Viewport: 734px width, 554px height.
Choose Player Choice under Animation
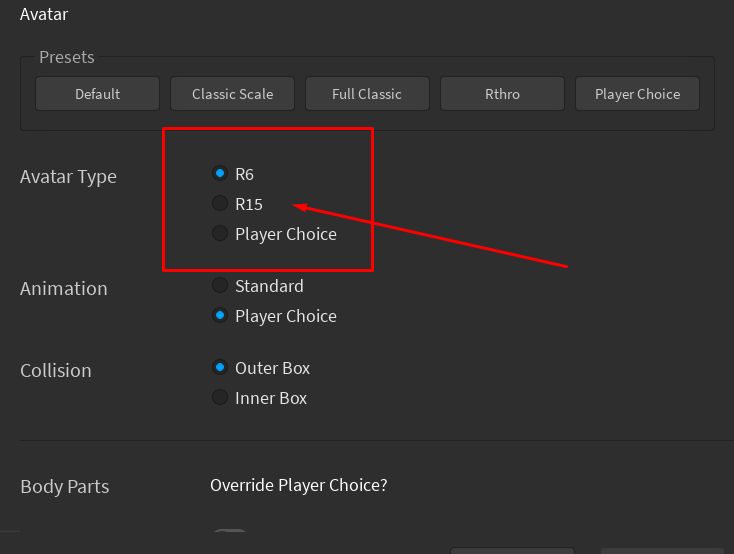(x=220, y=316)
